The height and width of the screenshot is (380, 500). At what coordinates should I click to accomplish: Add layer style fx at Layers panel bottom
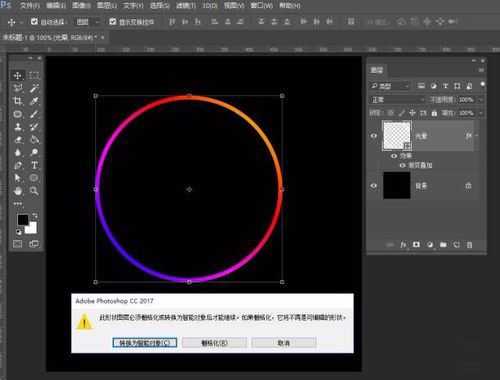point(403,245)
